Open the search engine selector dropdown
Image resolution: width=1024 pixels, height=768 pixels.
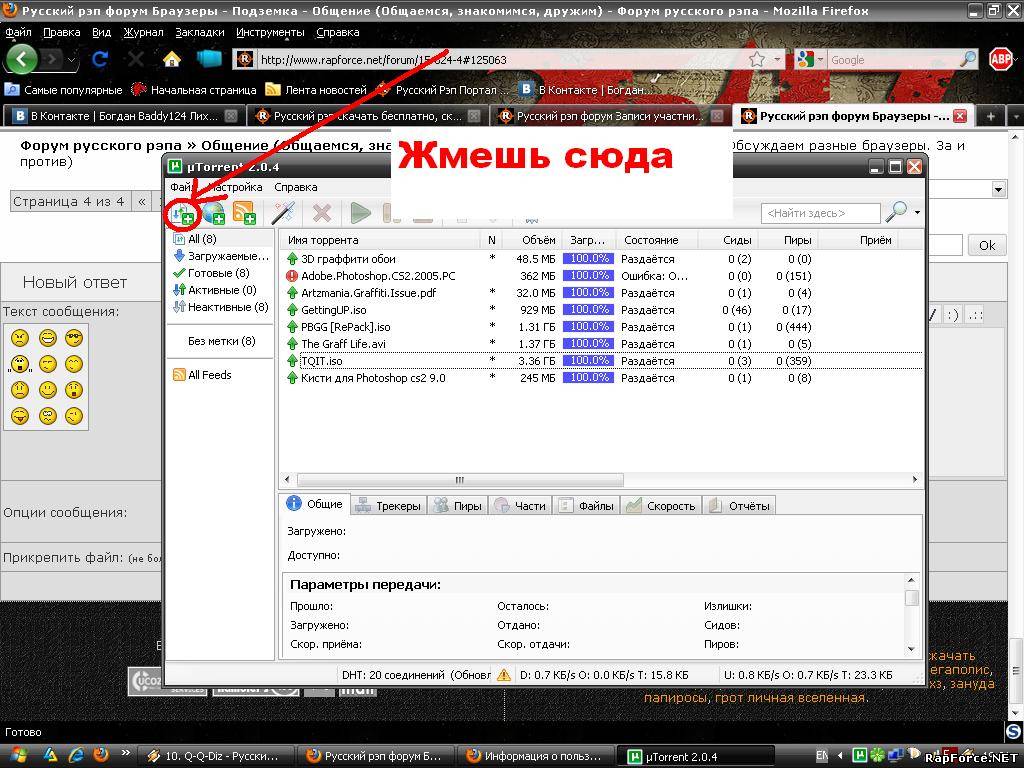click(820, 59)
